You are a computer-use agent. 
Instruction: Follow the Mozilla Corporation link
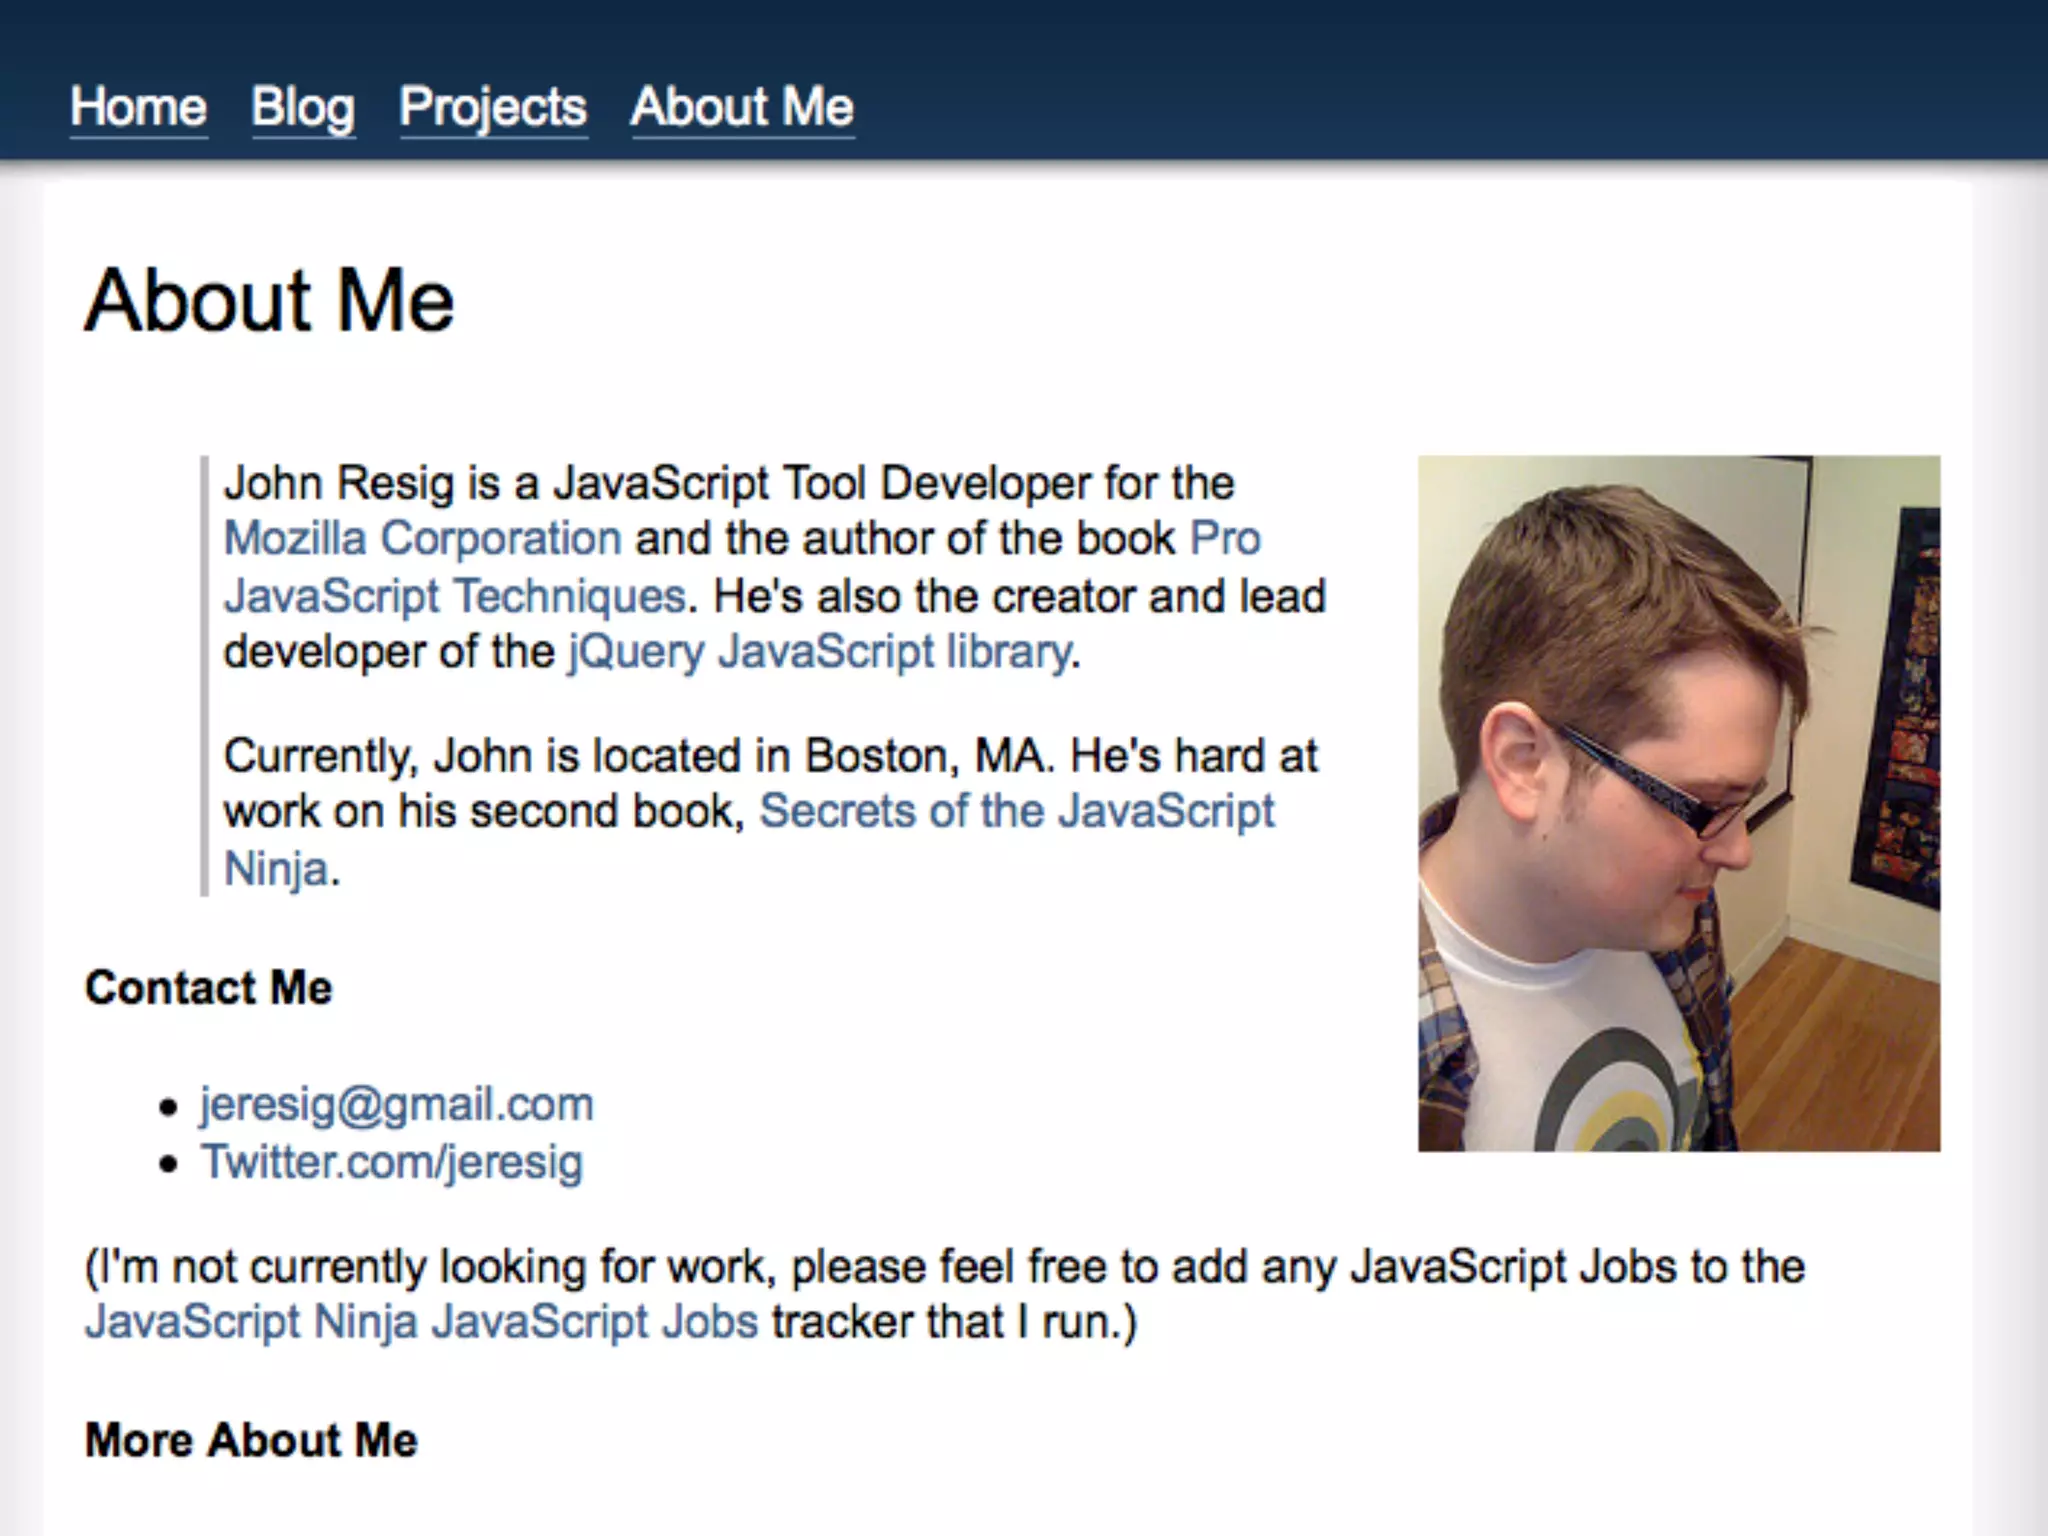click(422, 539)
